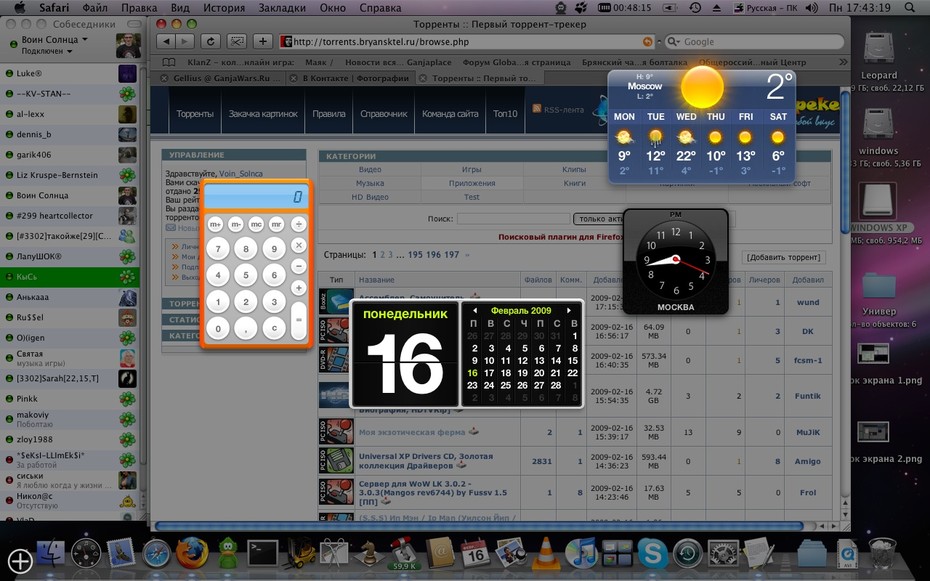930x581 pixels.
Task: Click the Dashboard gauge icon in Dock
Action: [x=86, y=554]
